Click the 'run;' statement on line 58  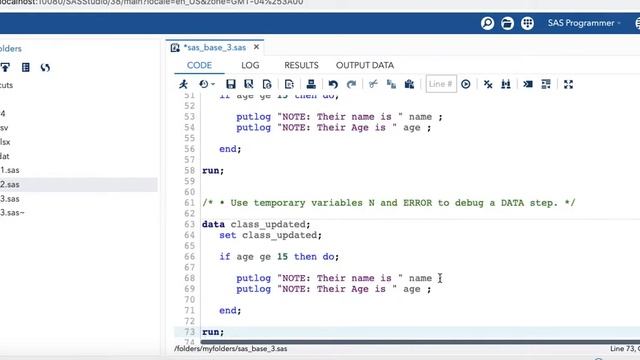[x=213, y=171]
